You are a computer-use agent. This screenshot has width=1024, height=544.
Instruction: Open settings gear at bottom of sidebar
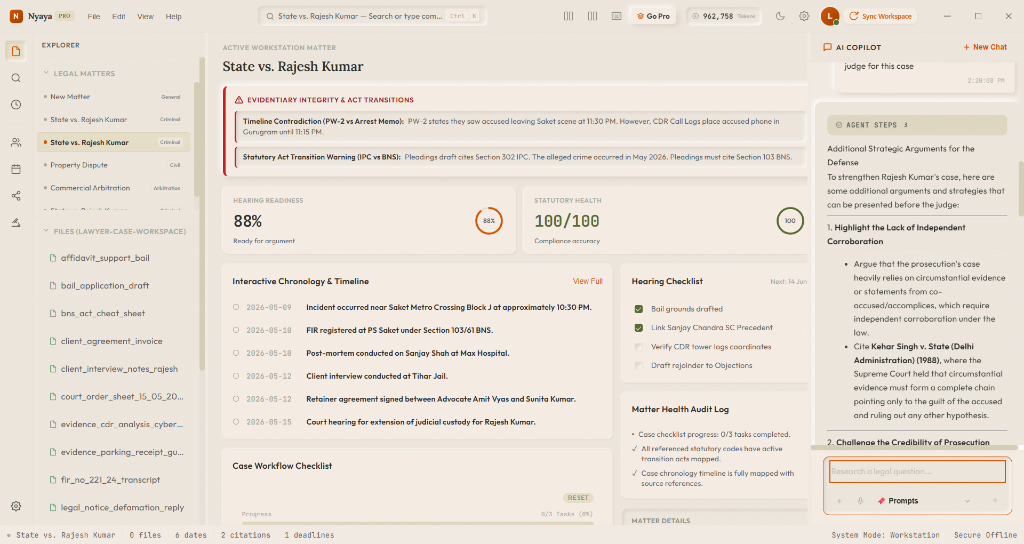(16, 506)
